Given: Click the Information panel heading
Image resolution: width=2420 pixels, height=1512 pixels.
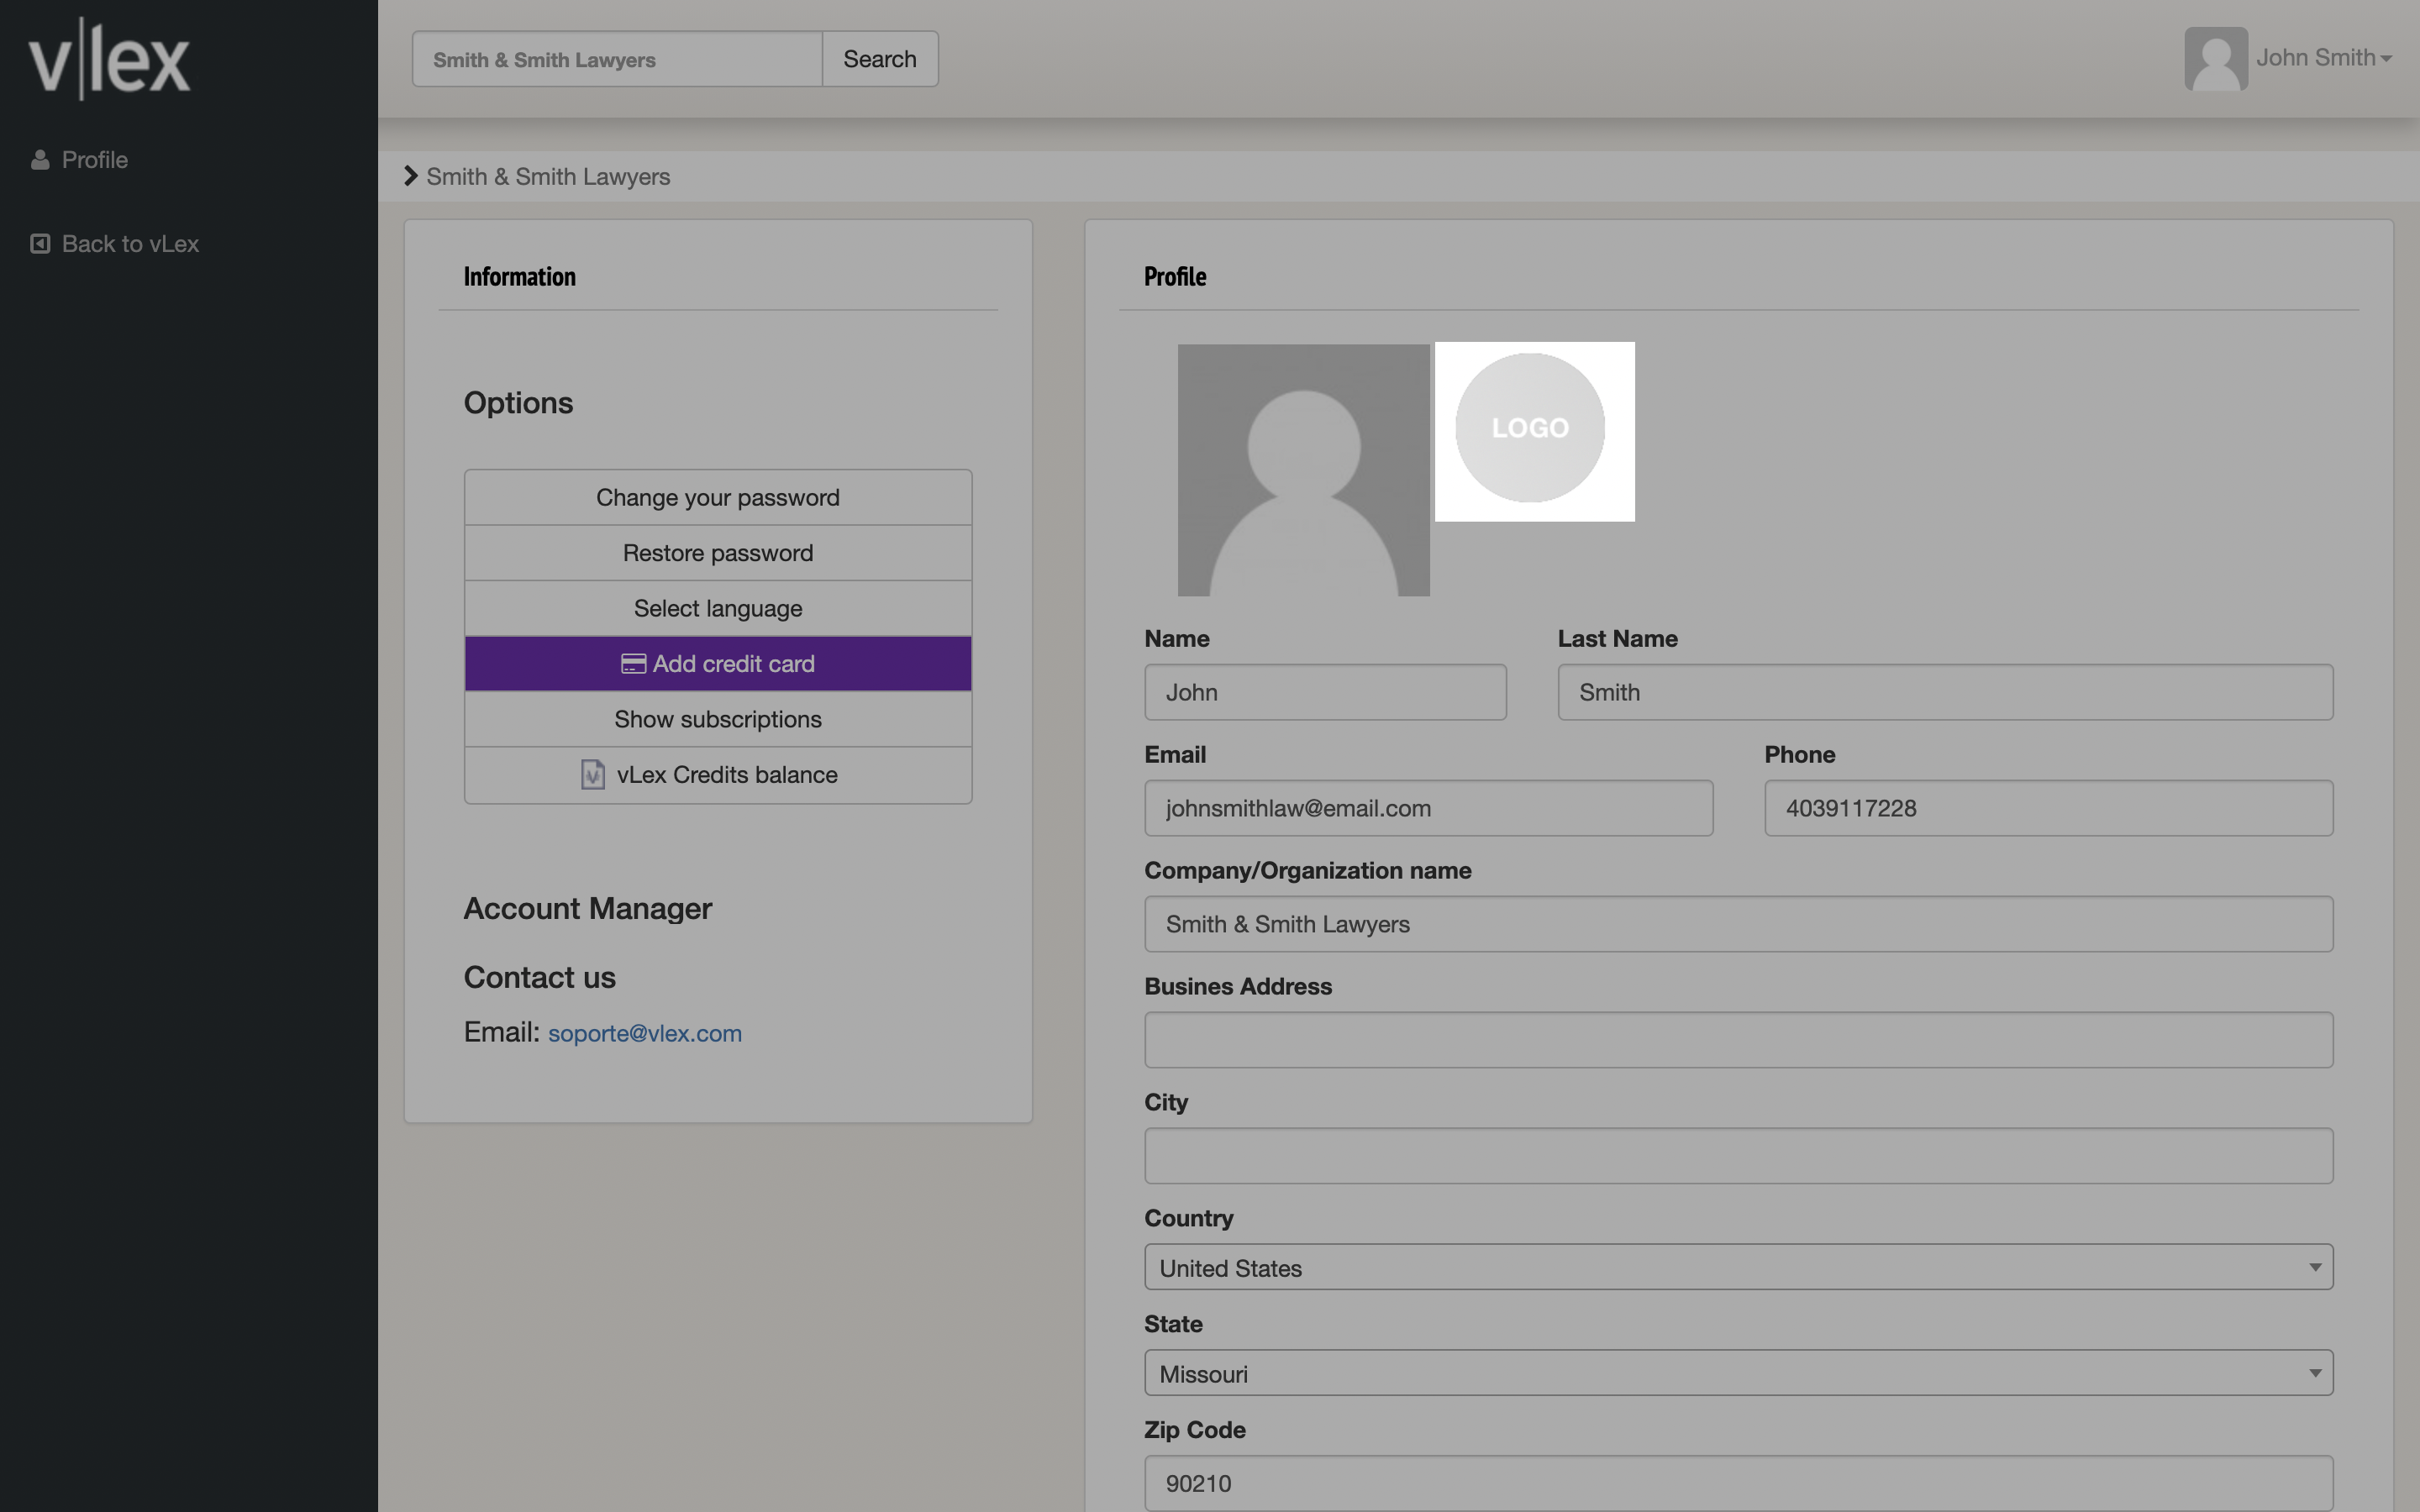Looking at the screenshot, I should coord(520,277).
